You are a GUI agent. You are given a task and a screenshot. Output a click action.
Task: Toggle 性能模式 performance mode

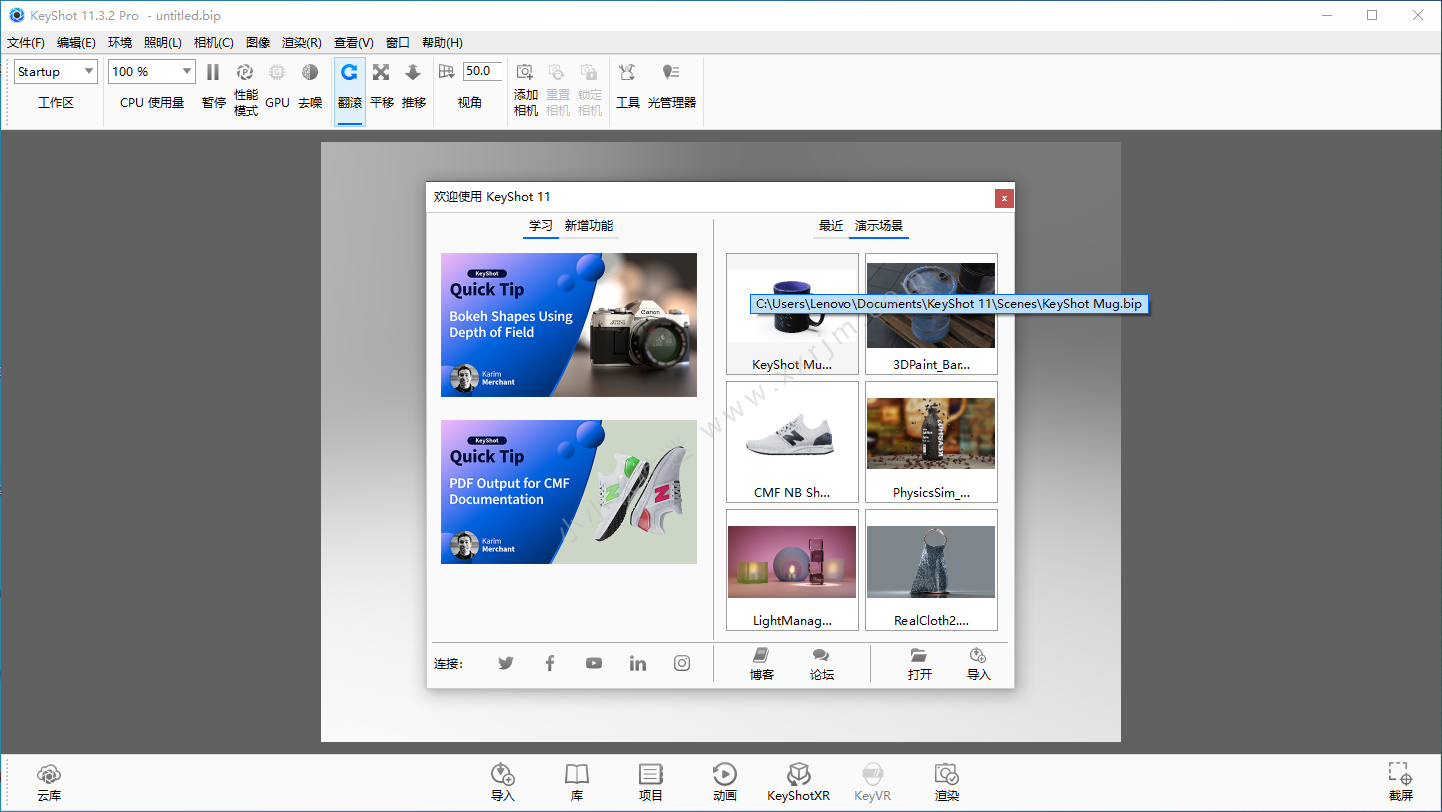click(245, 72)
